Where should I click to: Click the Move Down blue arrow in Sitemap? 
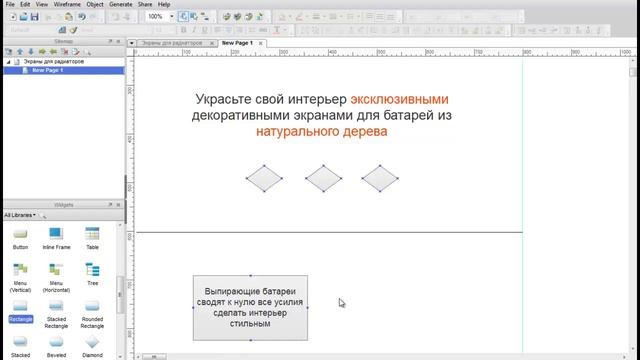(x=31, y=52)
